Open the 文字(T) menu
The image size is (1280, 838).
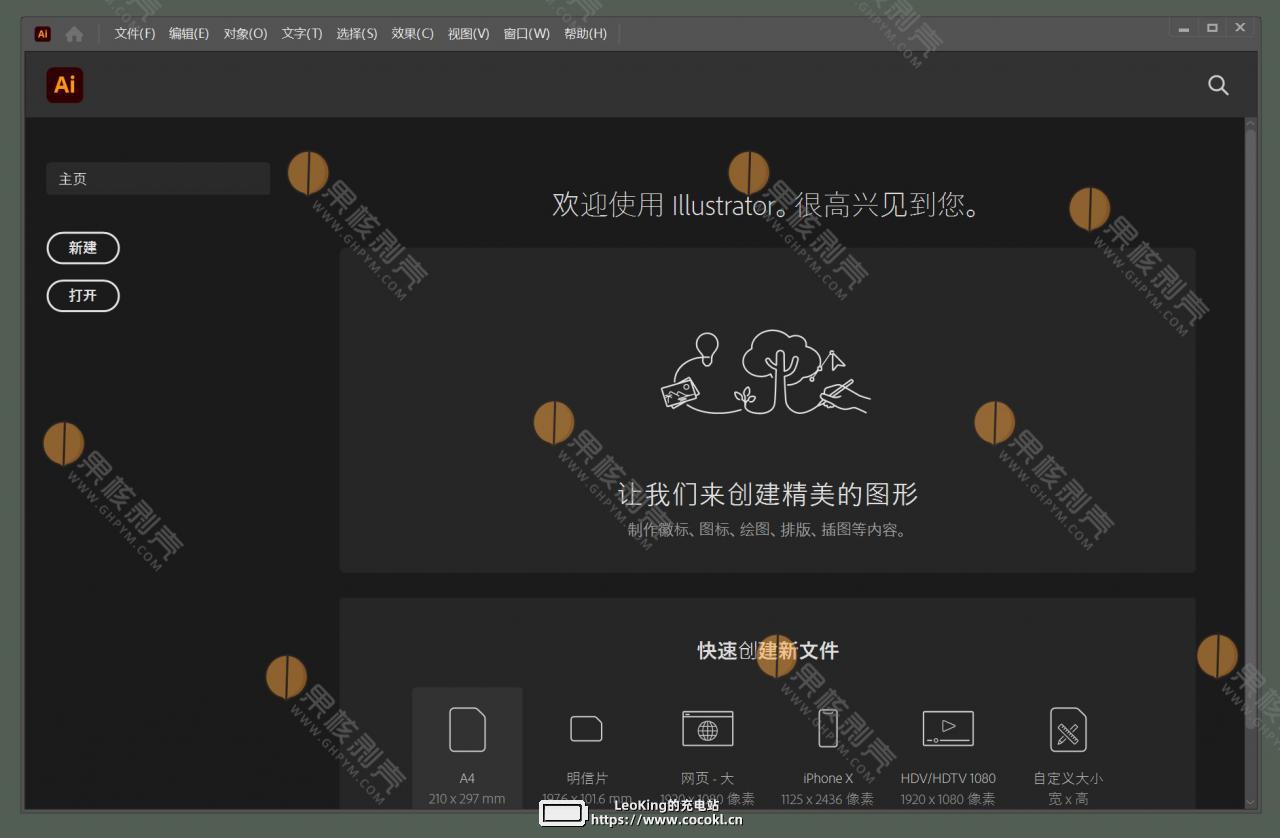point(302,33)
